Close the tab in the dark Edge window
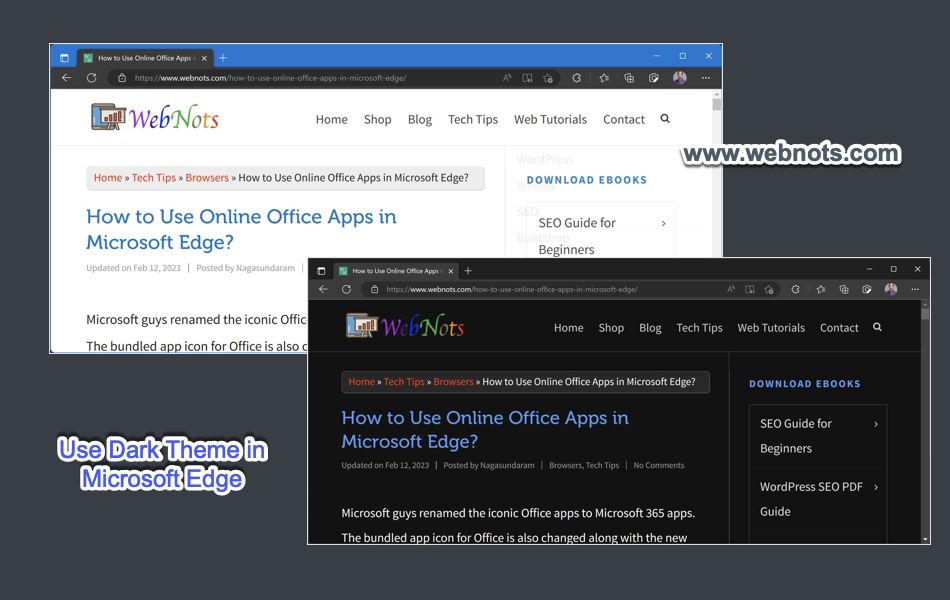Screen dimensions: 950x600 click(x=450, y=271)
